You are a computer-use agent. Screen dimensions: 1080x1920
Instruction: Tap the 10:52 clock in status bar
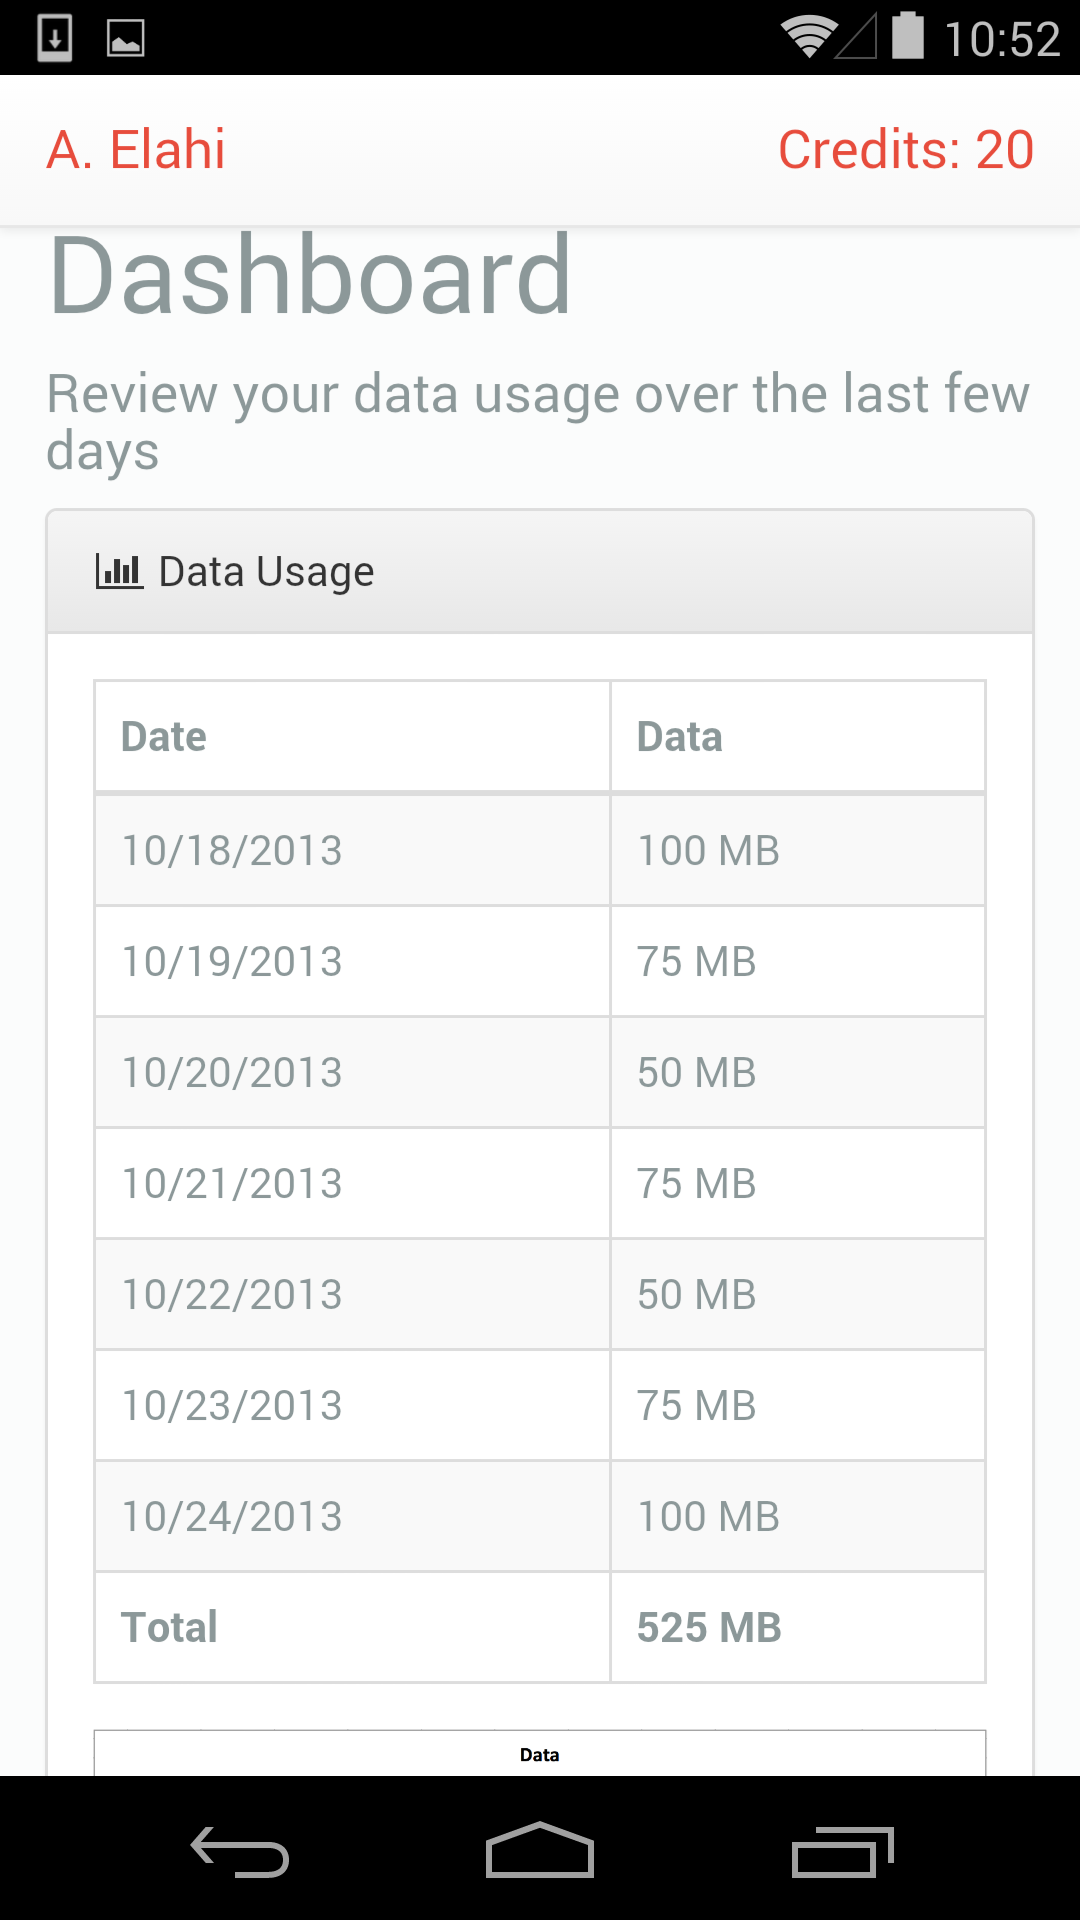1001,40
